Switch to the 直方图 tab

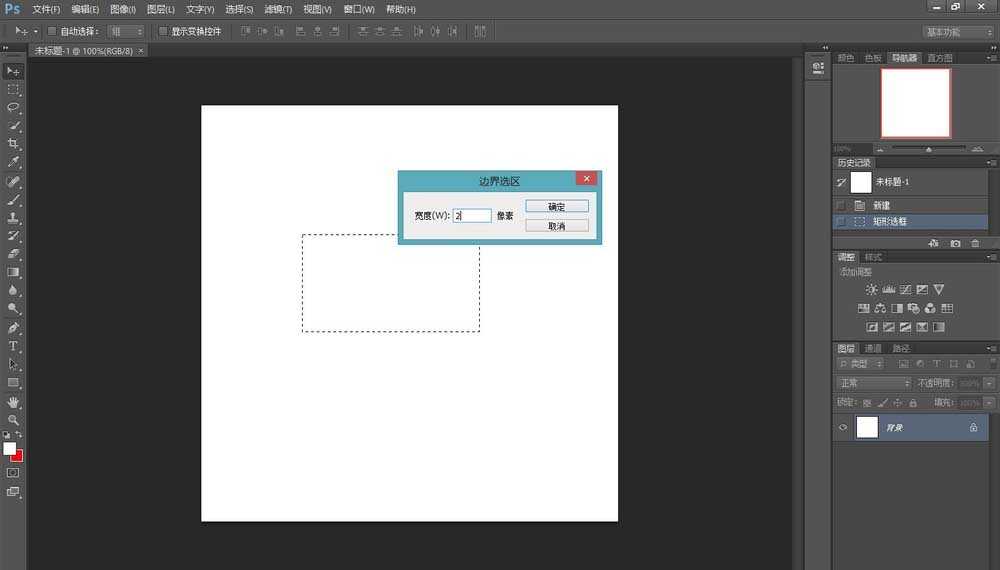click(940, 58)
